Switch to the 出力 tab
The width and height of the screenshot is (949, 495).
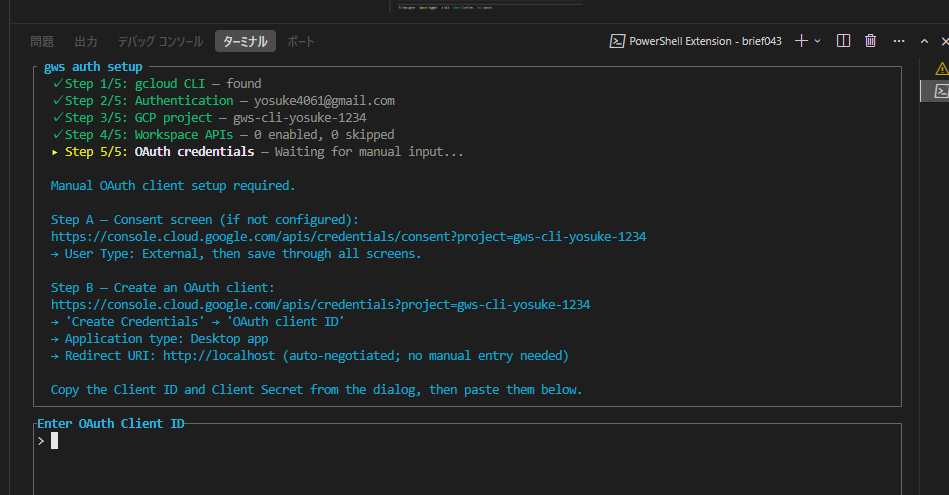(86, 41)
